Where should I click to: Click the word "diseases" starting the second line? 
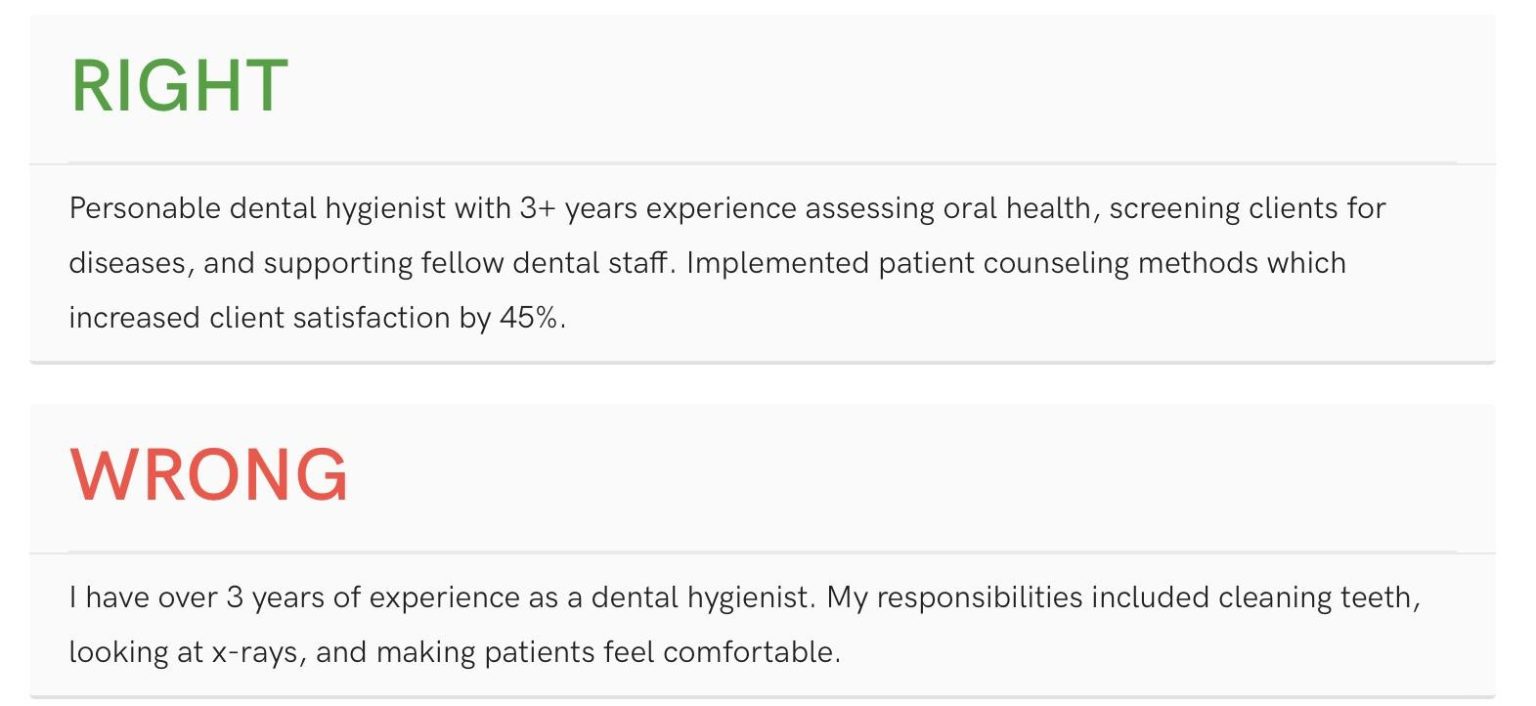pos(127,263)
